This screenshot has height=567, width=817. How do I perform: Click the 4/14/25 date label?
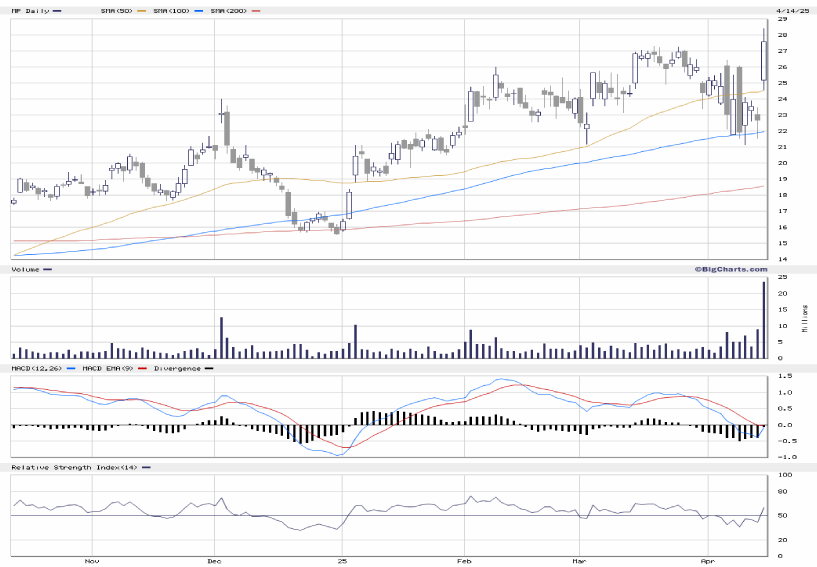point(793,10)
